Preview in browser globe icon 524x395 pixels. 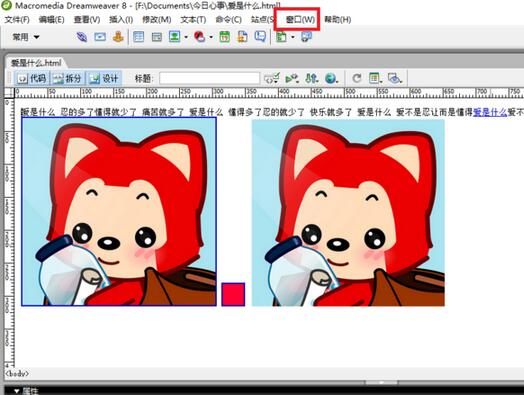pos(331,79)
